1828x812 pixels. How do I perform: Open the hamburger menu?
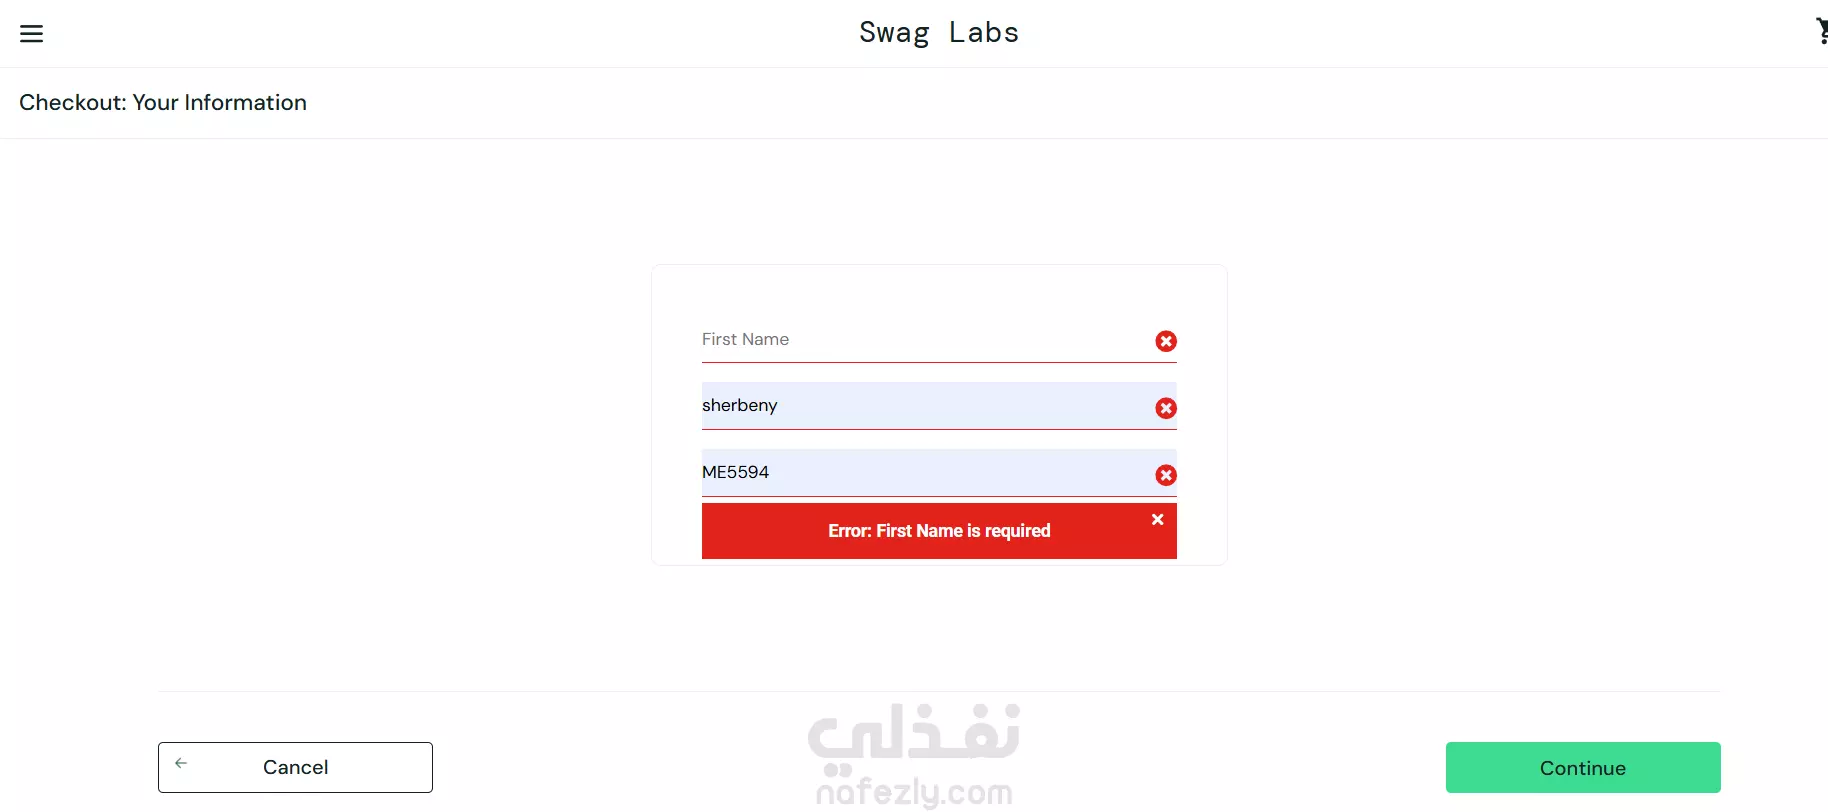[32, 33]
